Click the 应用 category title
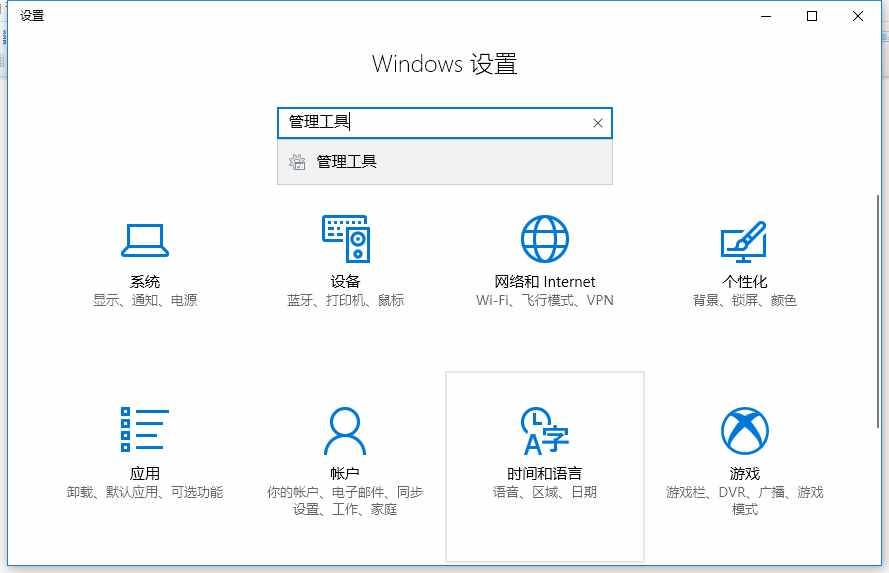 click(145, 473)
